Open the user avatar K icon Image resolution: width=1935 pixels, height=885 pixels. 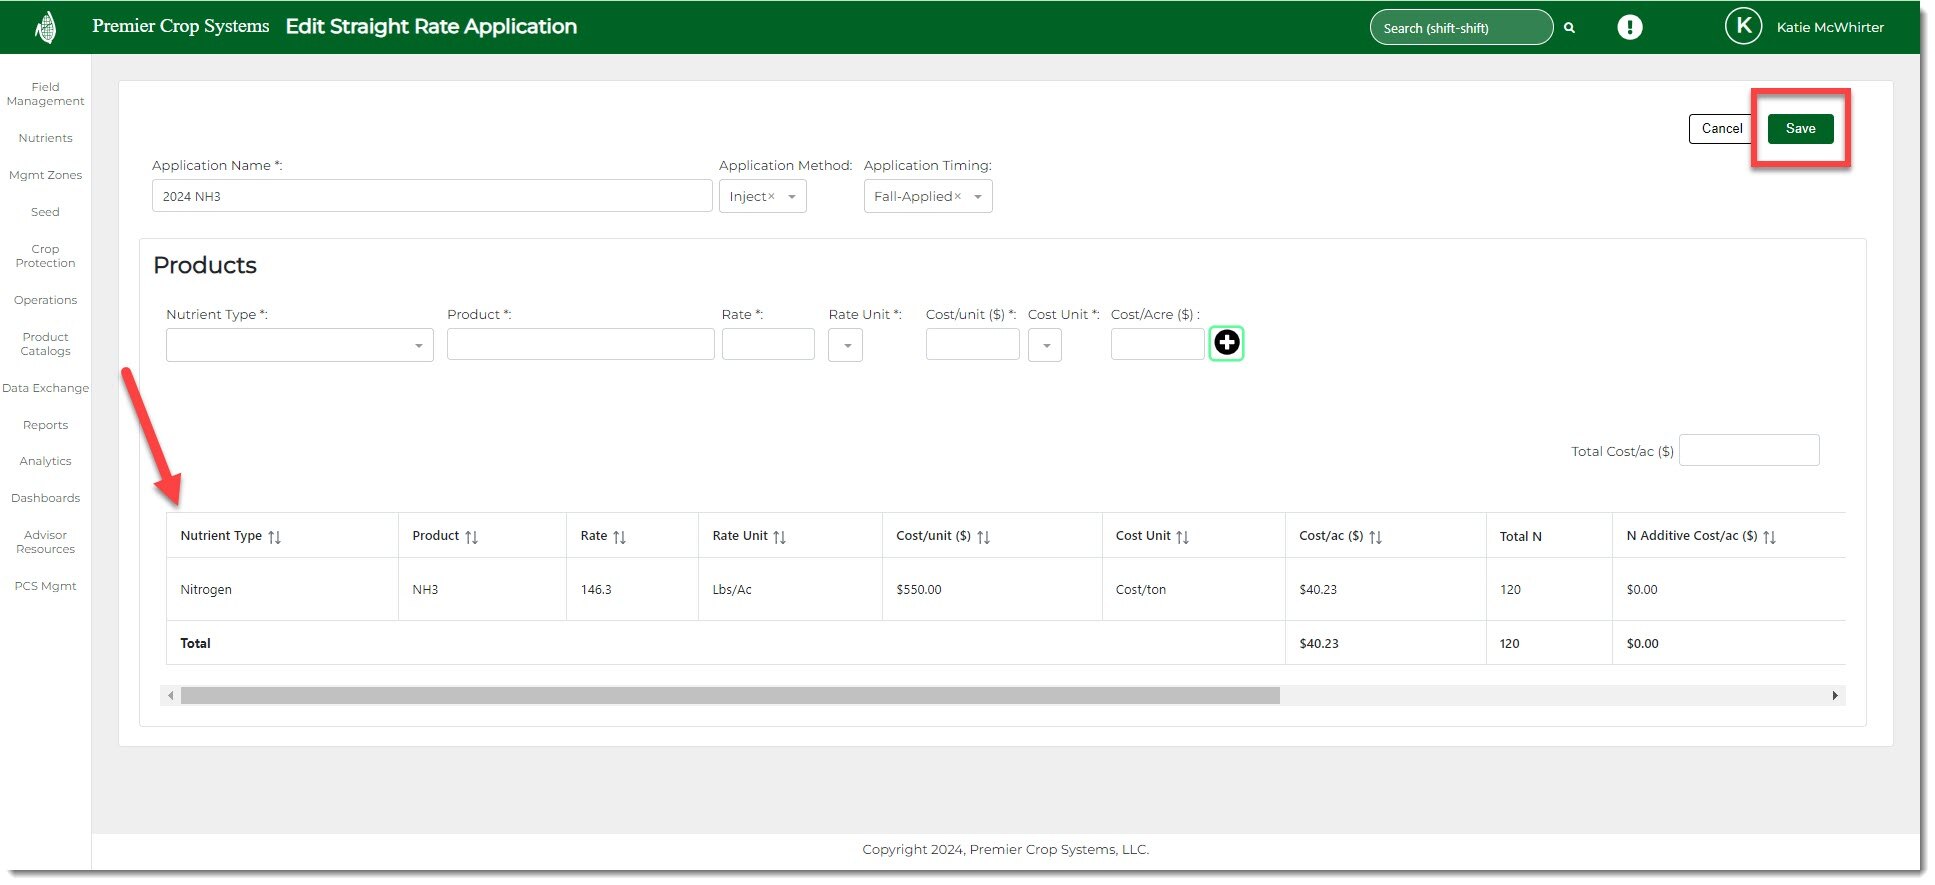pyautogui.click(x=1742, y=27)
